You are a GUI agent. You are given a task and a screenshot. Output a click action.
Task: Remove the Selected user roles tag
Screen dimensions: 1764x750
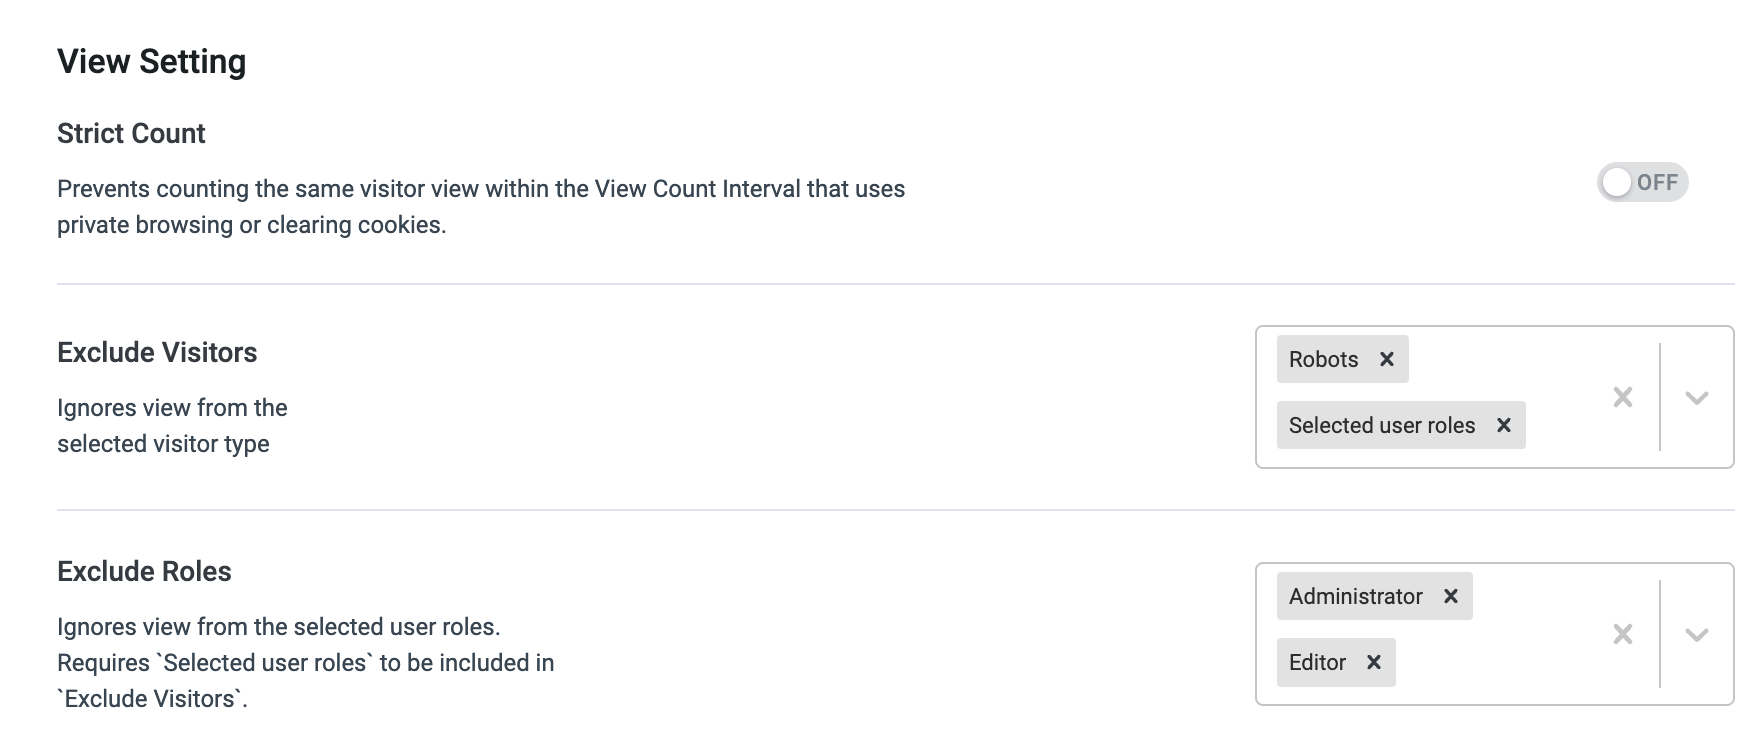tap(1503, 425)
